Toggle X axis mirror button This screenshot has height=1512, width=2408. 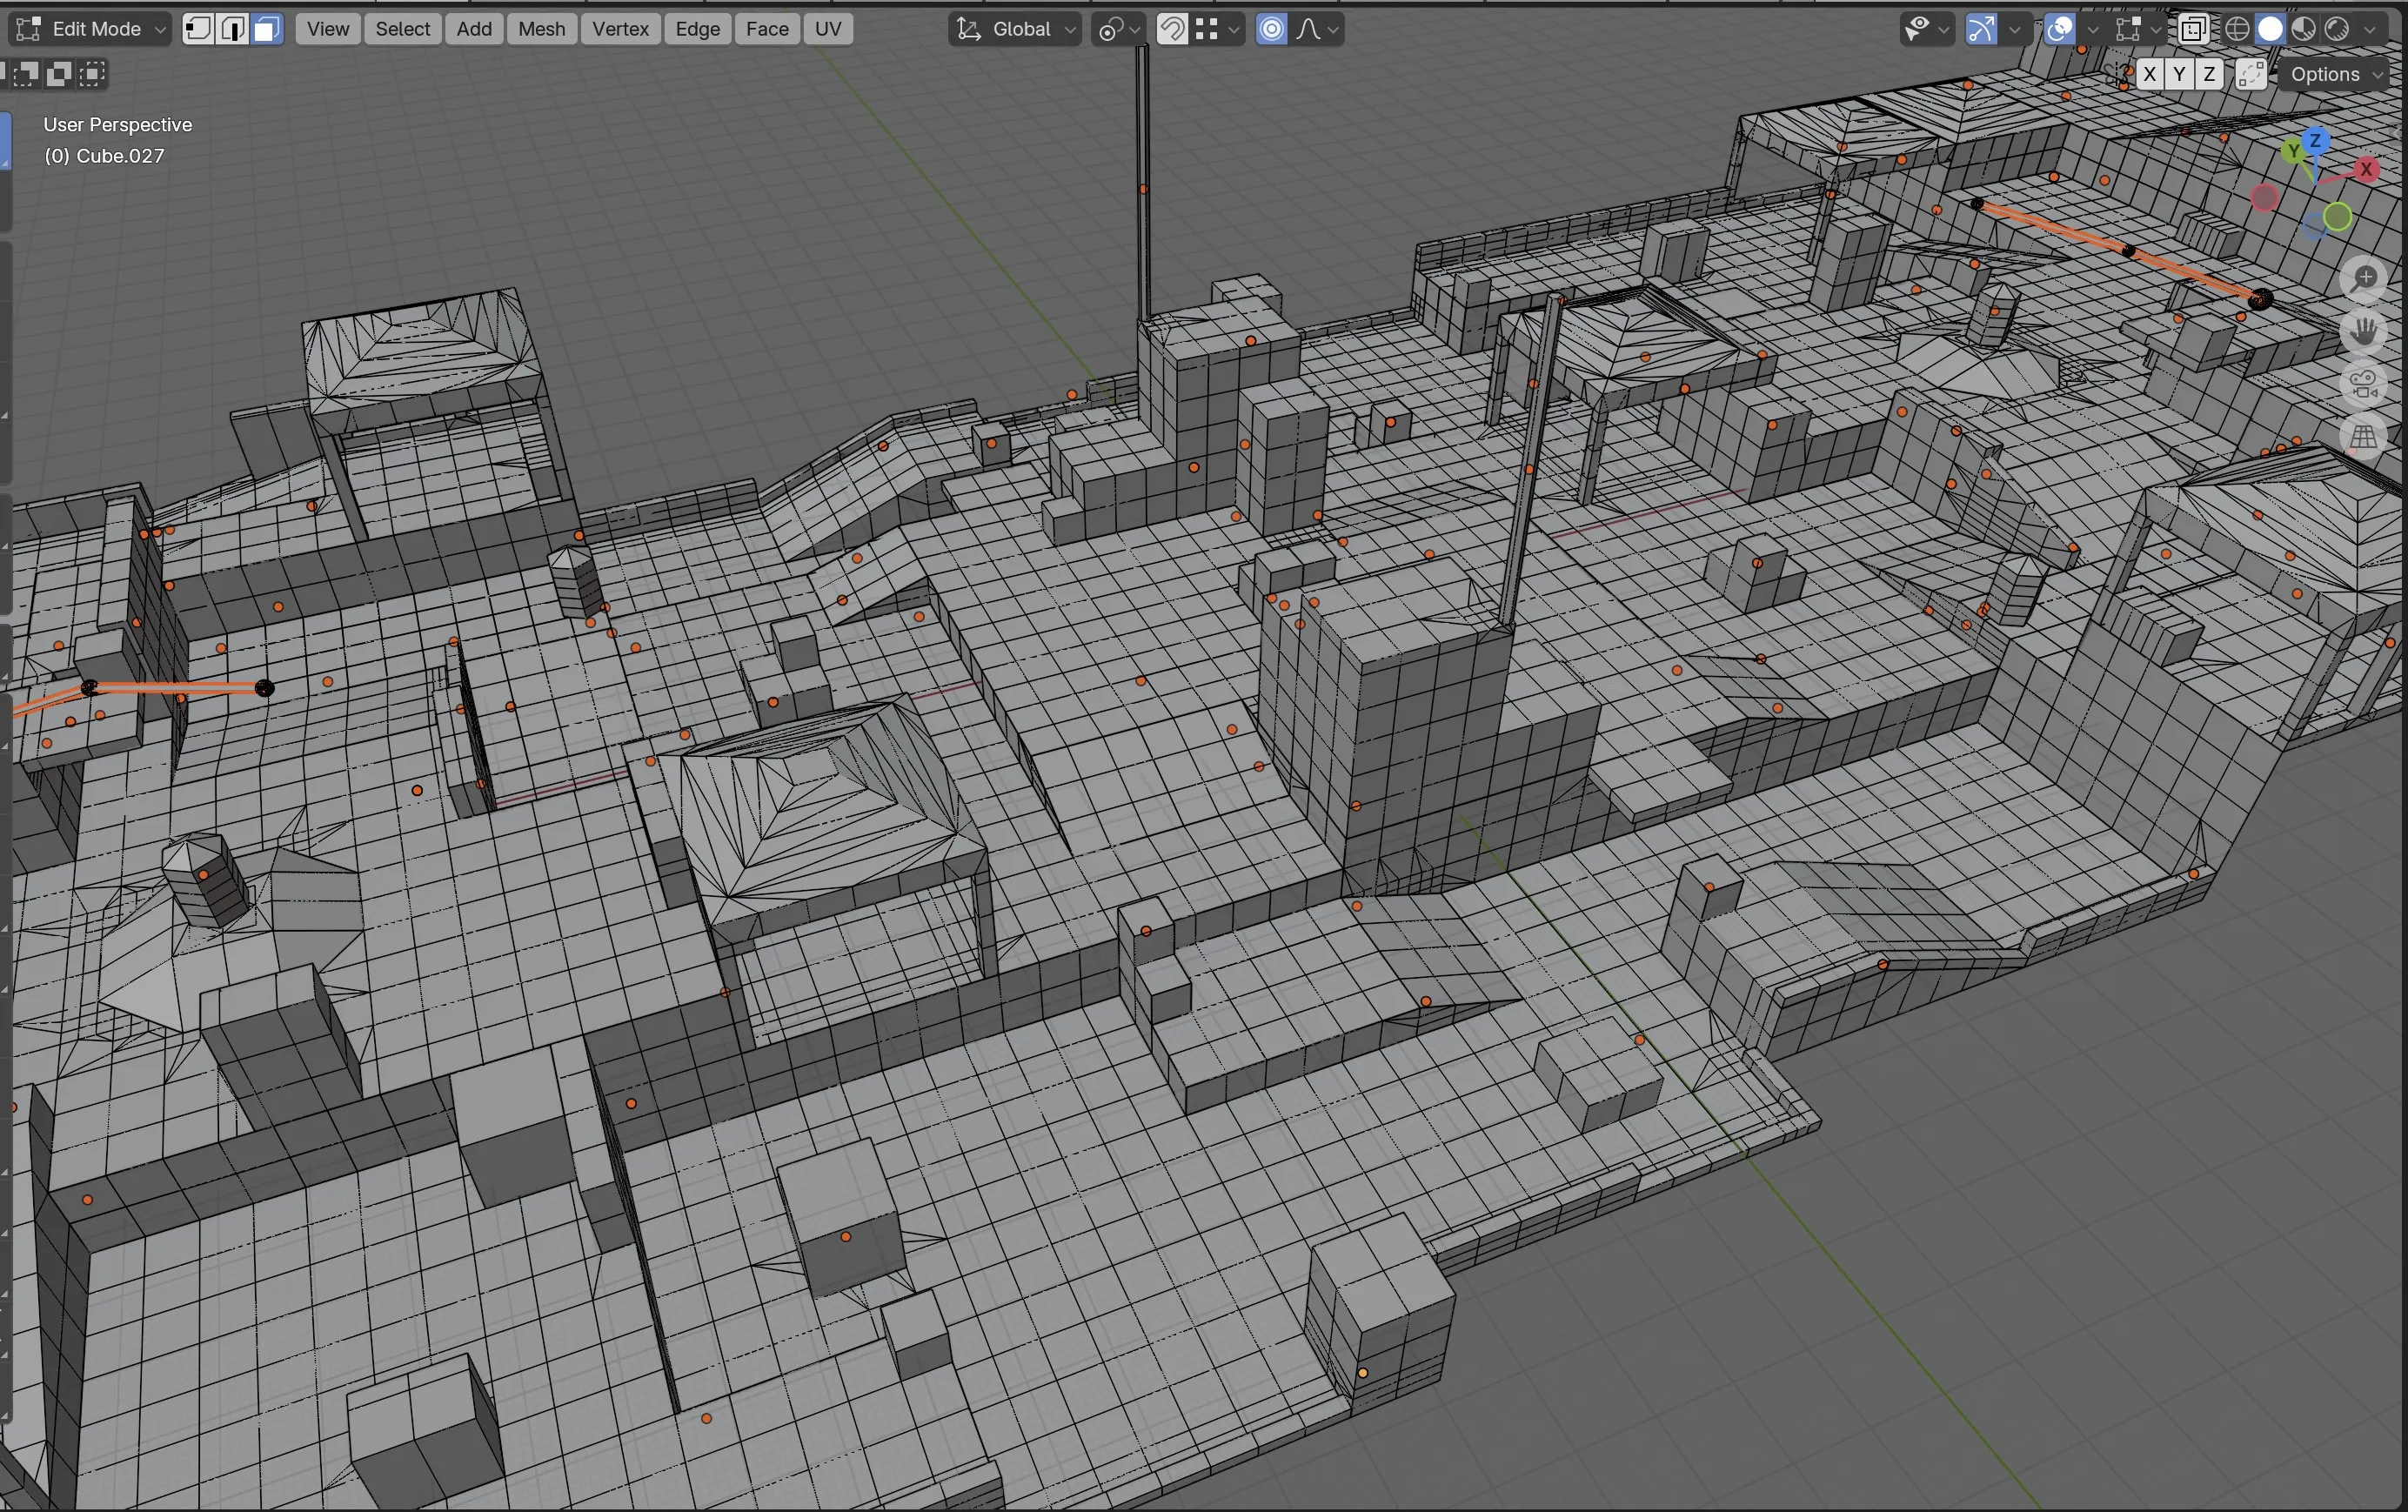(x=2149, y=74)
